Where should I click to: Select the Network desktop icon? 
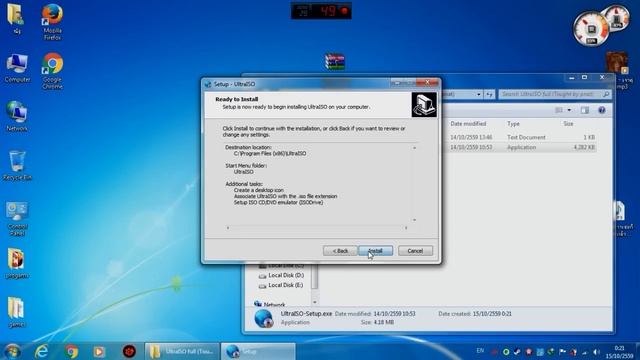[x=17, y=117]
